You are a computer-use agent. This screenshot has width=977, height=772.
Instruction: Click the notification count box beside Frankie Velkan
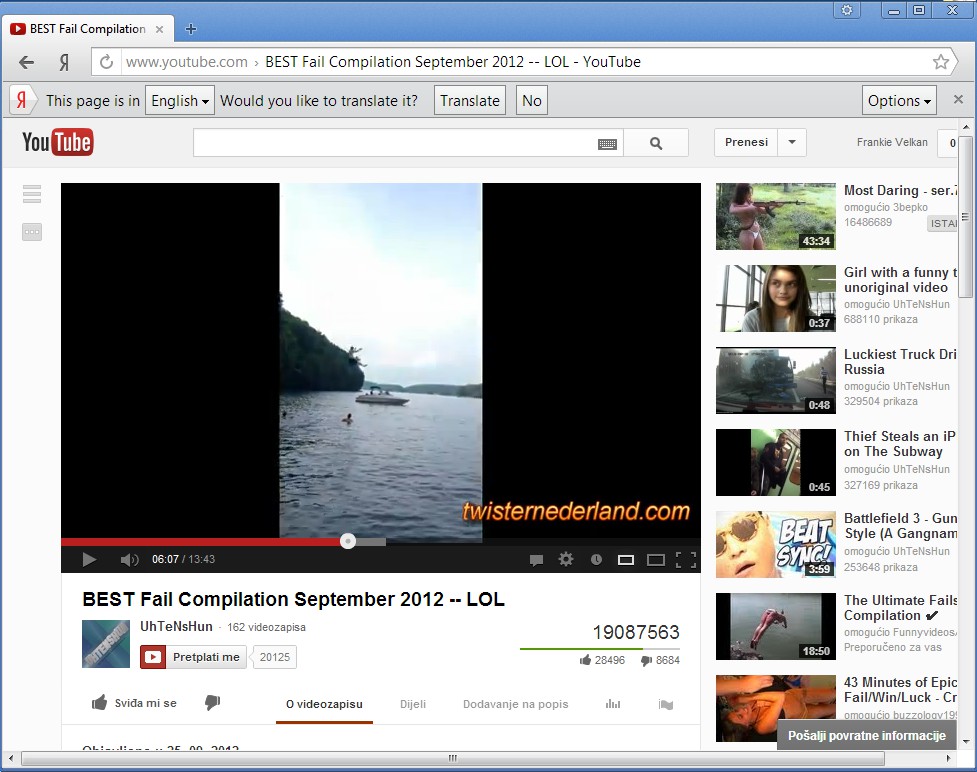pos(948,143)
